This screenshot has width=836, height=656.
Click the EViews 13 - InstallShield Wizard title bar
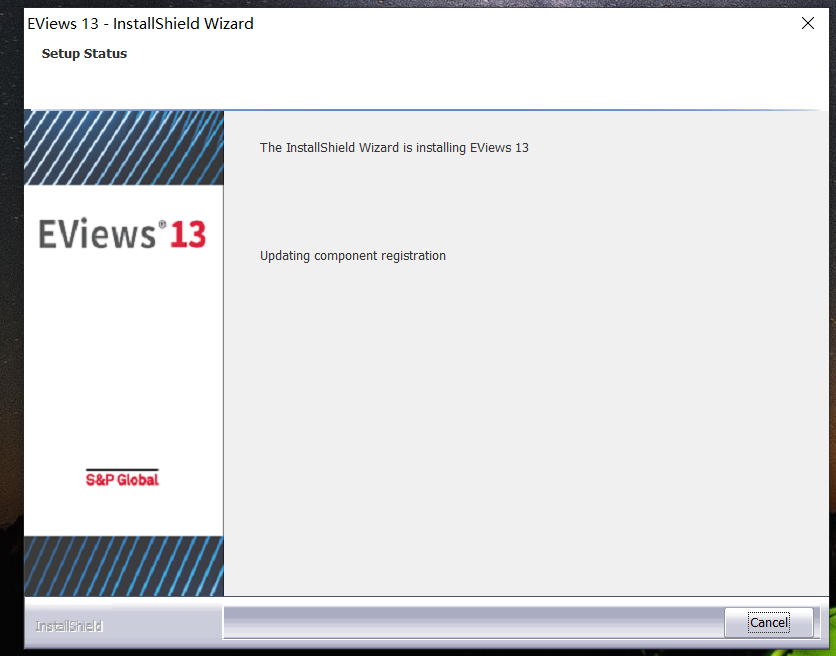(x=140, y=23)
